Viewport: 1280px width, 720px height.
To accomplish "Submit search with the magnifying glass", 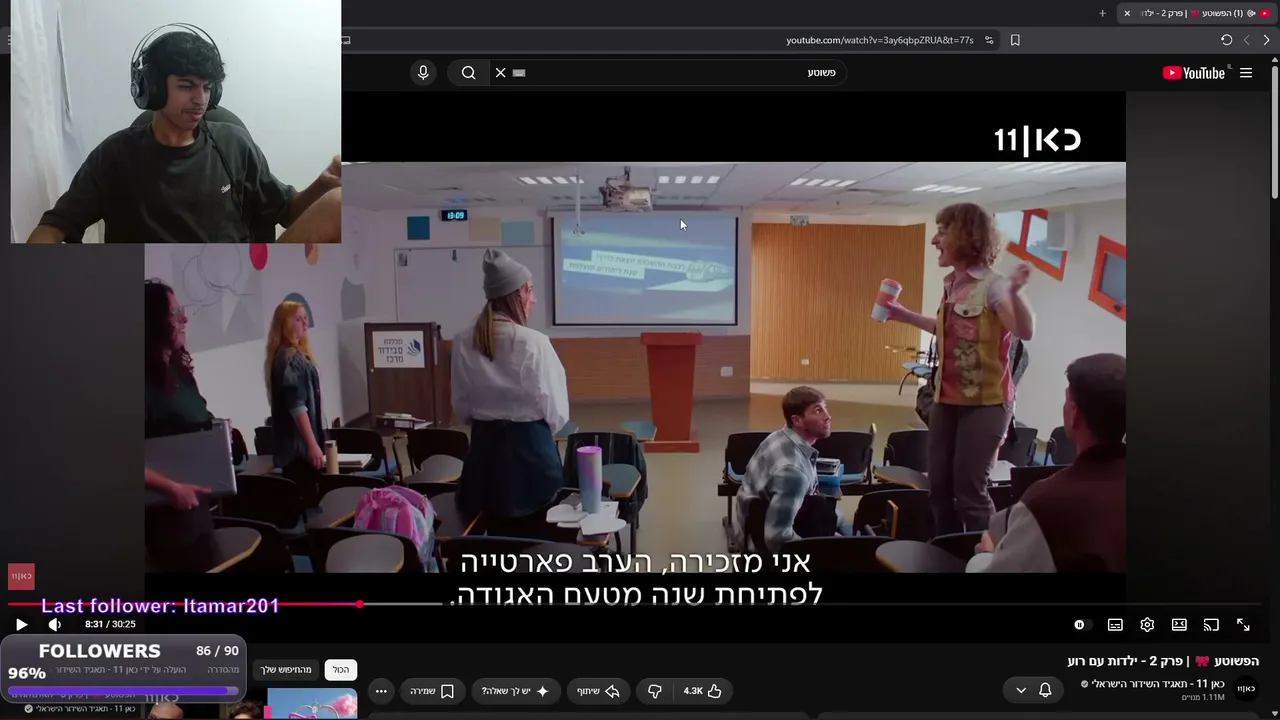I will (468, 73).
